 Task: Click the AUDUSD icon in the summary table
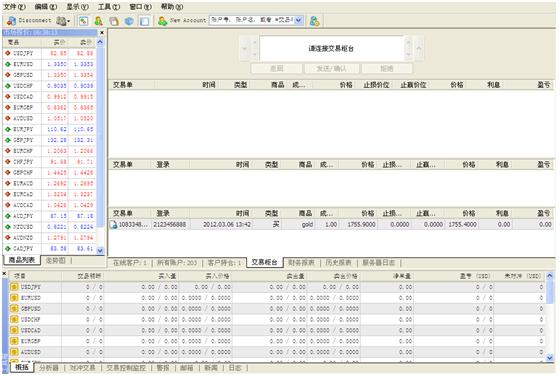pos(14,352)
